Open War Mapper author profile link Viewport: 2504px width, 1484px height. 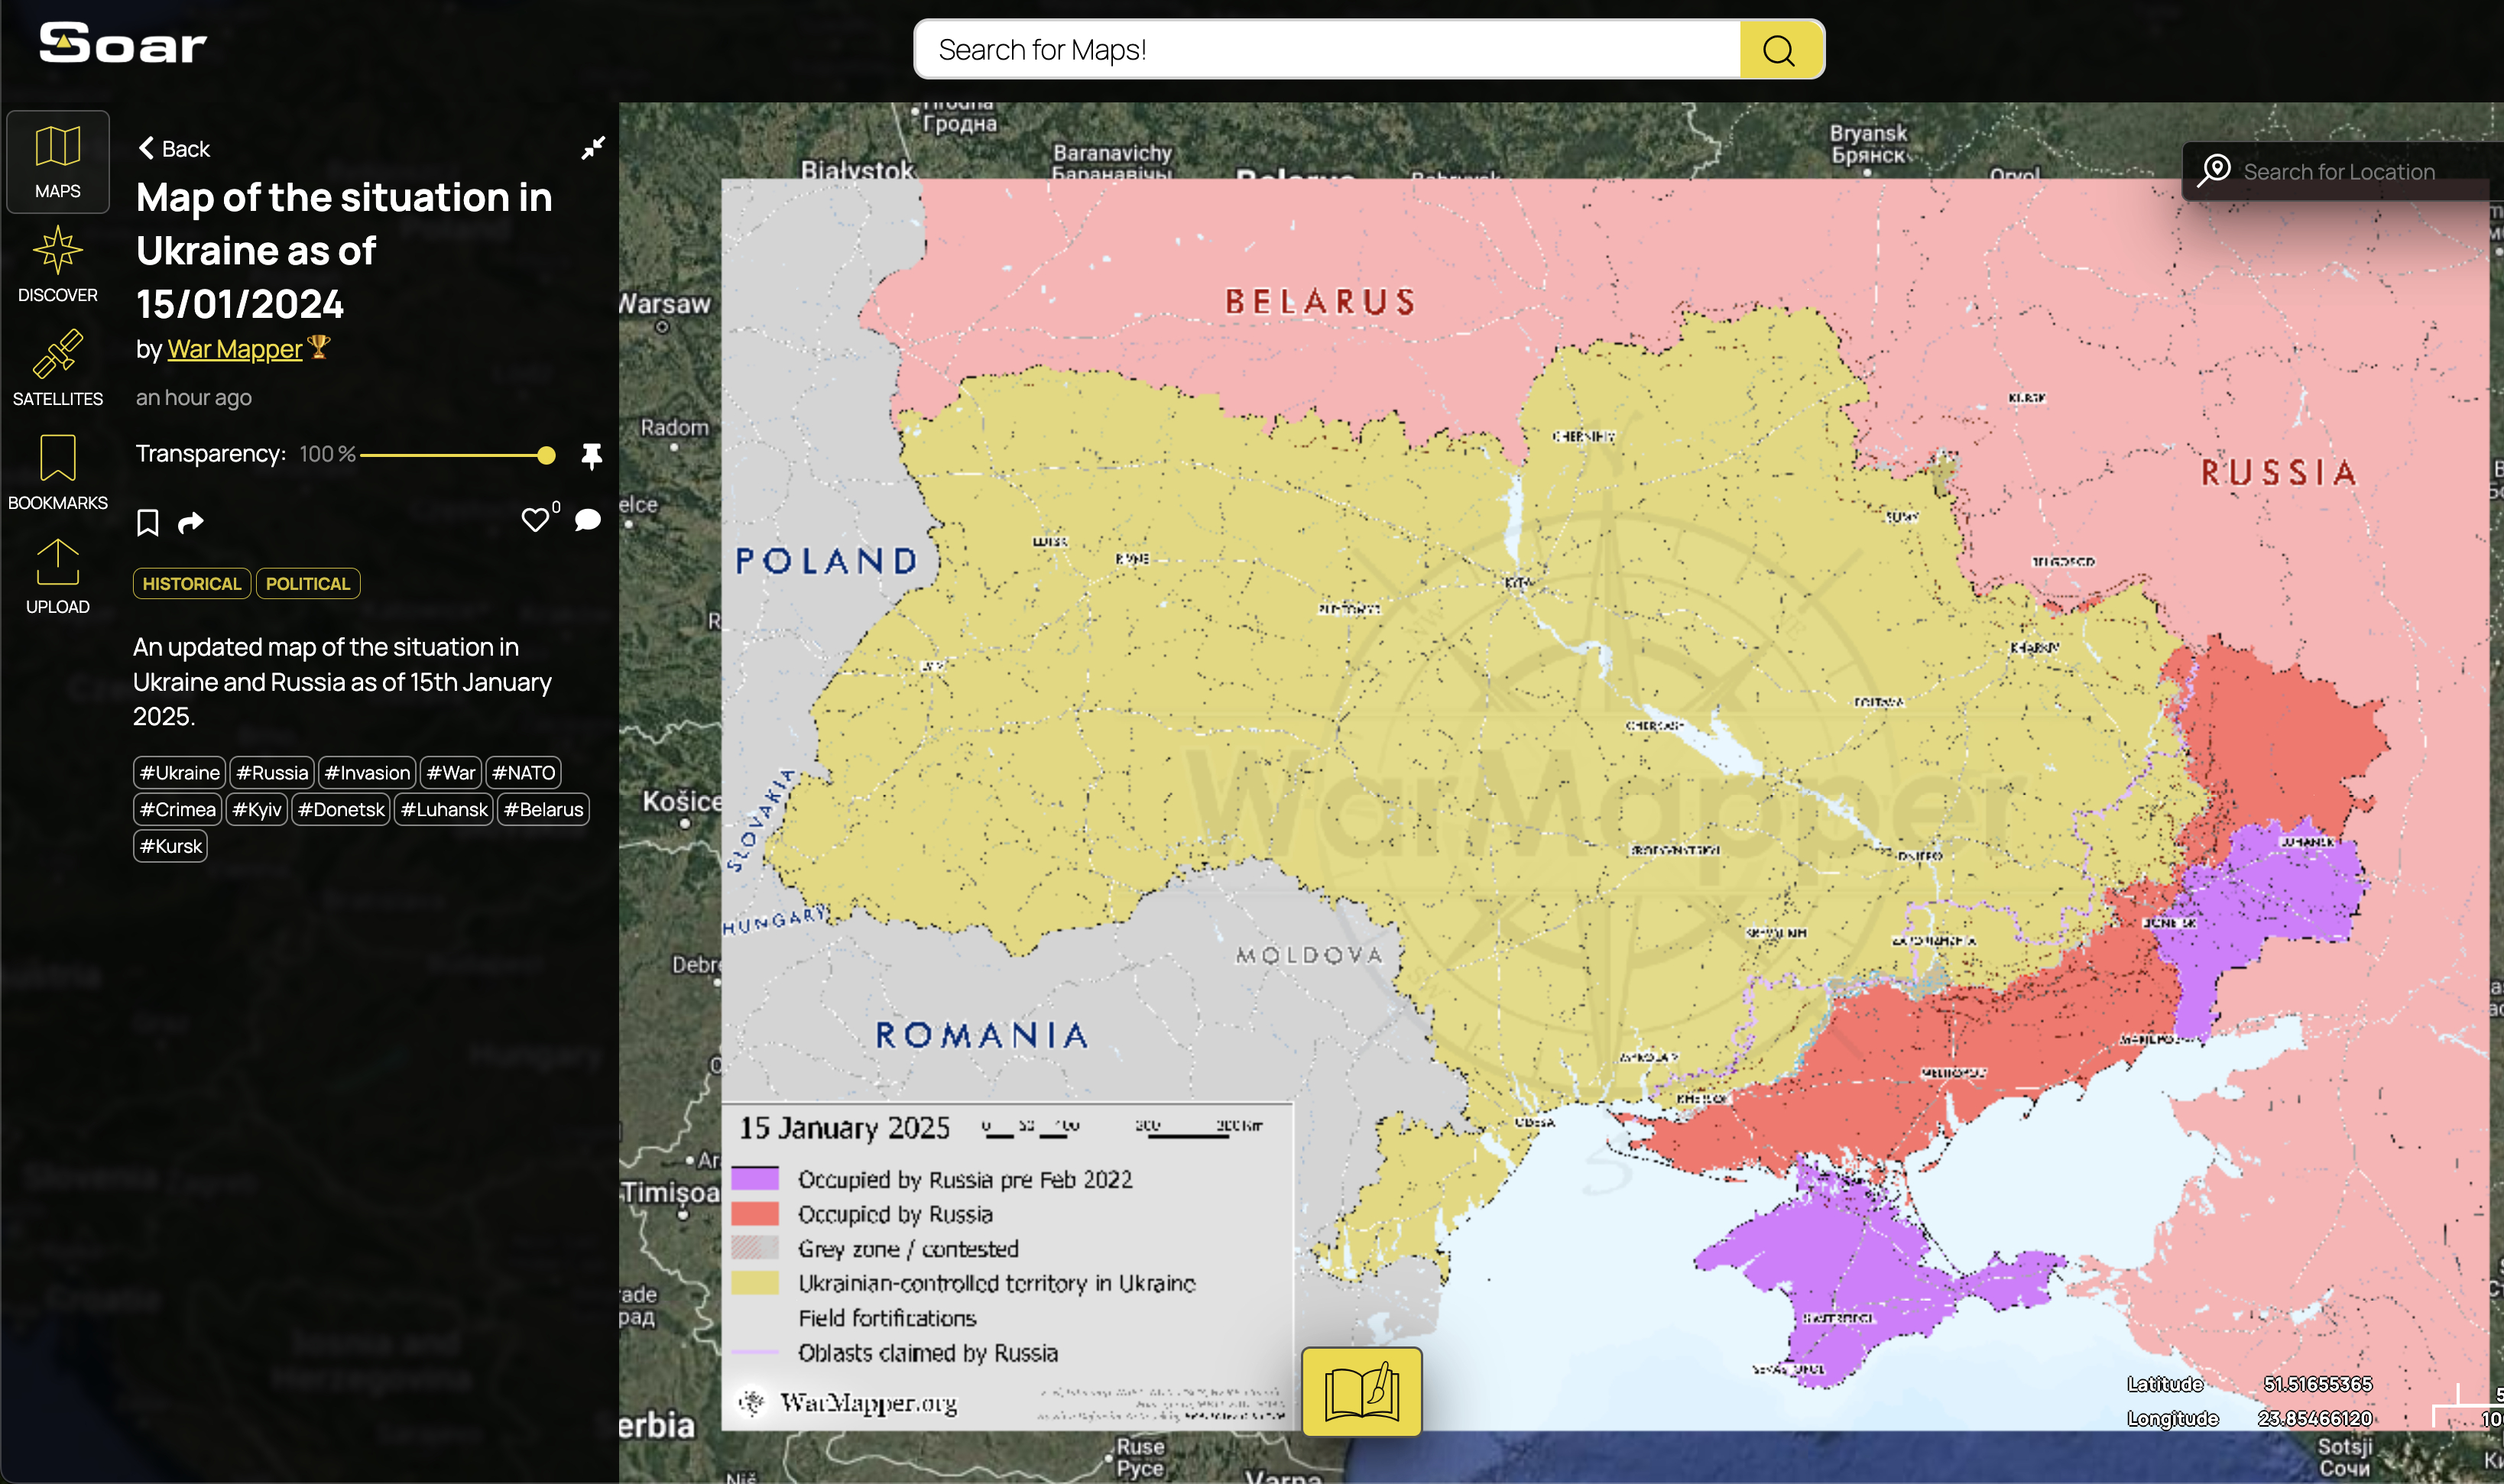[235, 349]
